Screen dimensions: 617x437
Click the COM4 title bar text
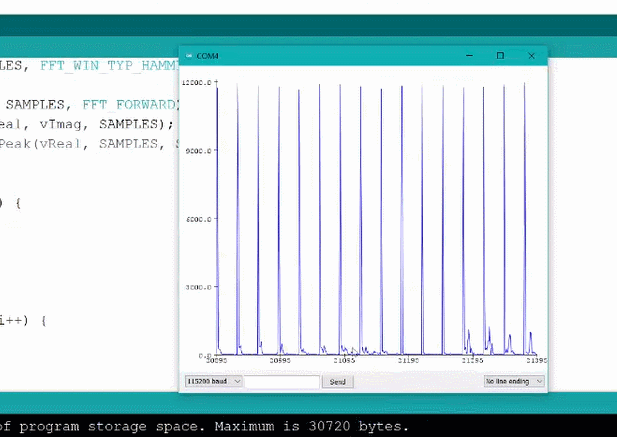(x=207, y=55)
